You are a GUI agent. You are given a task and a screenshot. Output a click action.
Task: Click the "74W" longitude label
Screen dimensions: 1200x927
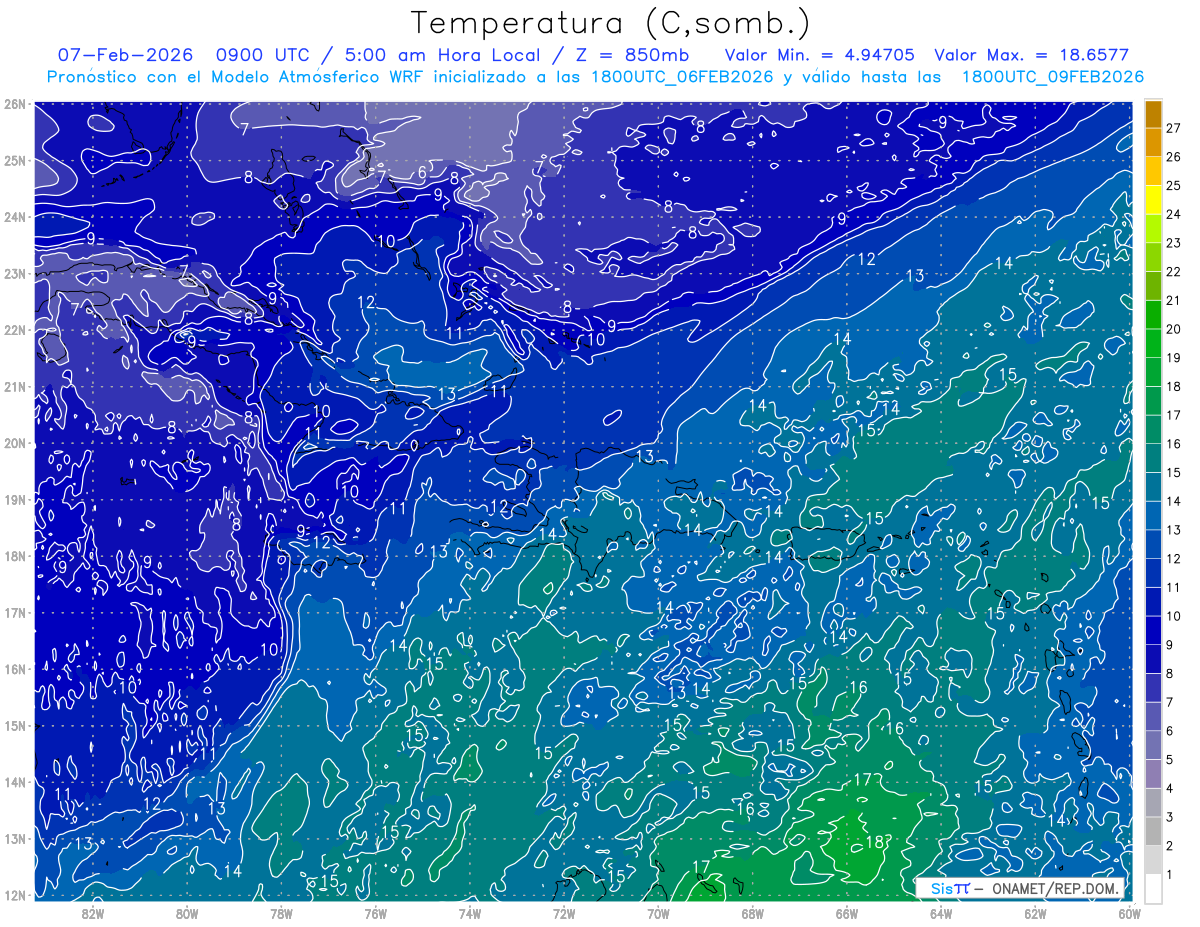(x=470, y=913)
